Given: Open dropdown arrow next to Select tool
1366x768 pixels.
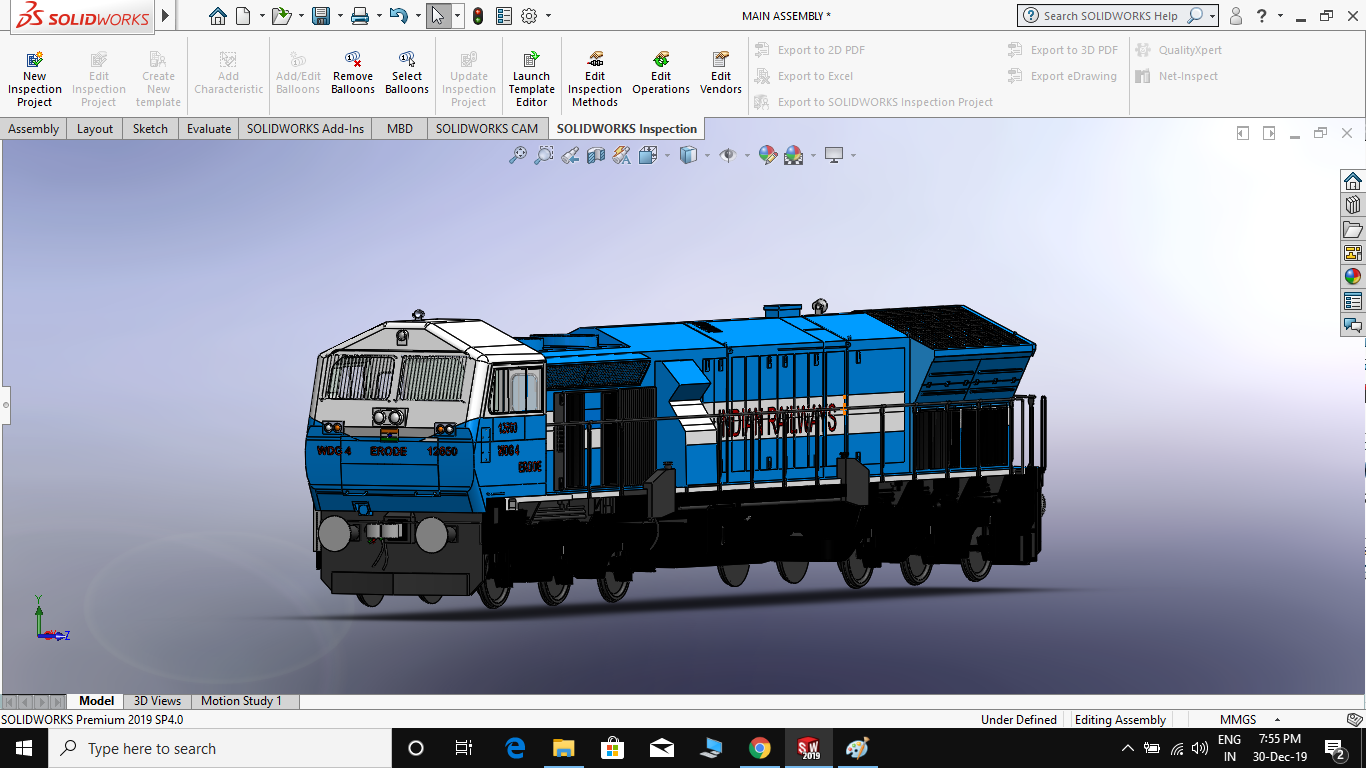Looking at the screenshot, I should 457,16.
